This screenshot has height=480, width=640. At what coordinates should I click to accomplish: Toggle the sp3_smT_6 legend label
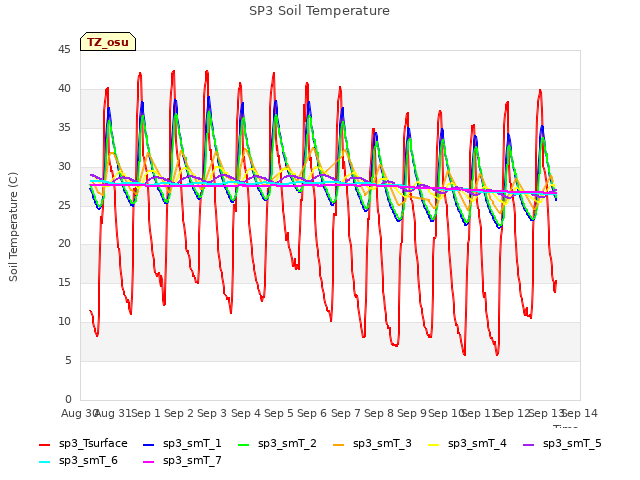(88, 460)
